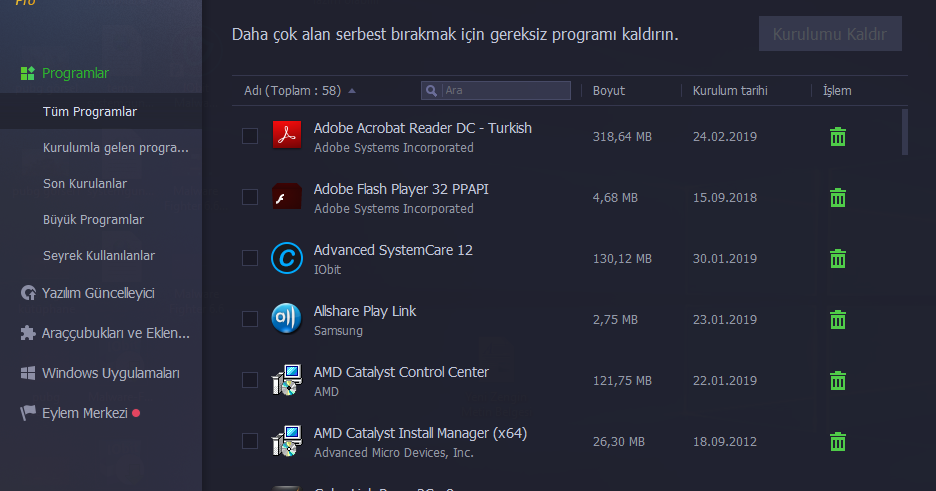Screen dimensions: 936x491
Task: Click Adobe Flash Player 32 PPAPI name
Action: pyautogui.click(x=401, y=189)
